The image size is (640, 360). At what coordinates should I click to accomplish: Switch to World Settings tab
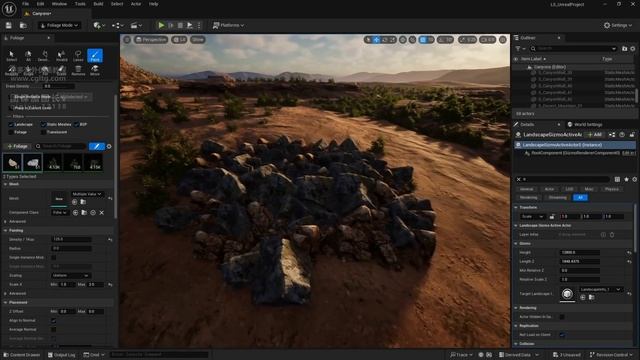coord(584,124)
